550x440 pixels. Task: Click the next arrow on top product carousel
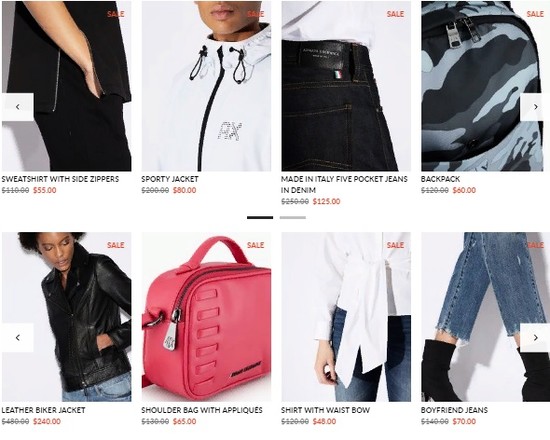[535, 107]
